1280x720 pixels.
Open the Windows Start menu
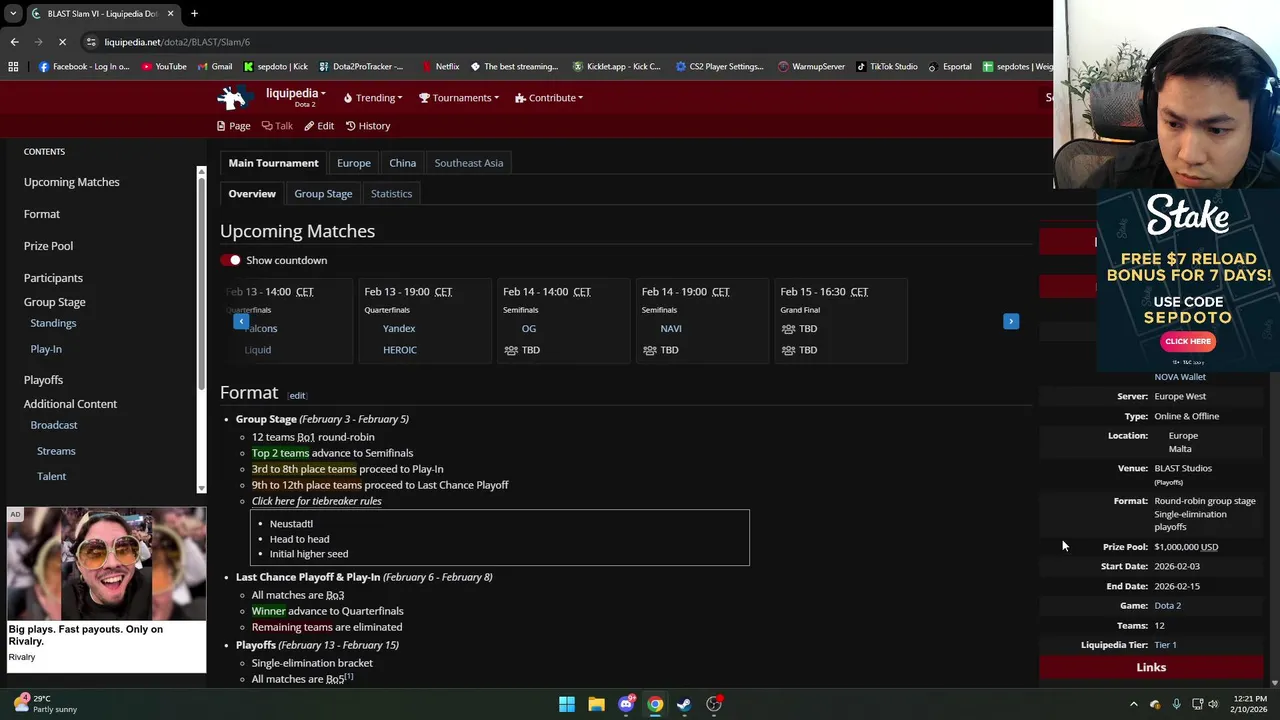(567, 704)
